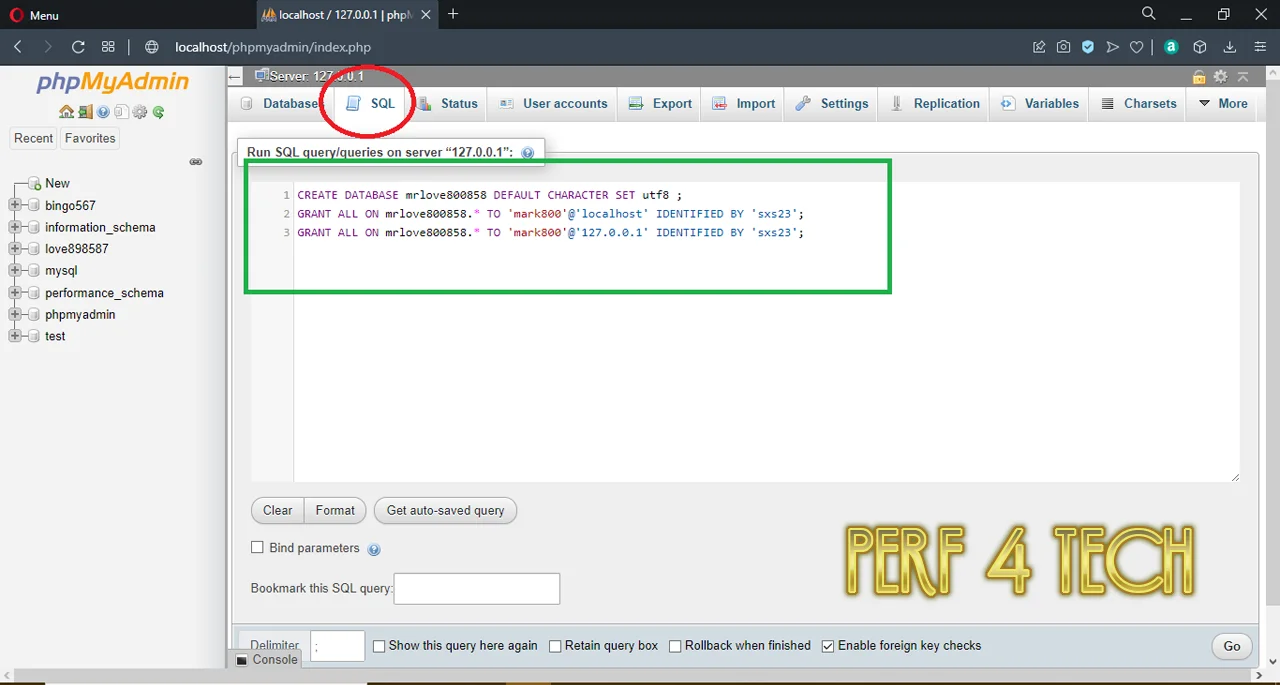Screen dimensions: 1280x685
Task: Click the Bind parameters help icon
Action: coord(374,549)
